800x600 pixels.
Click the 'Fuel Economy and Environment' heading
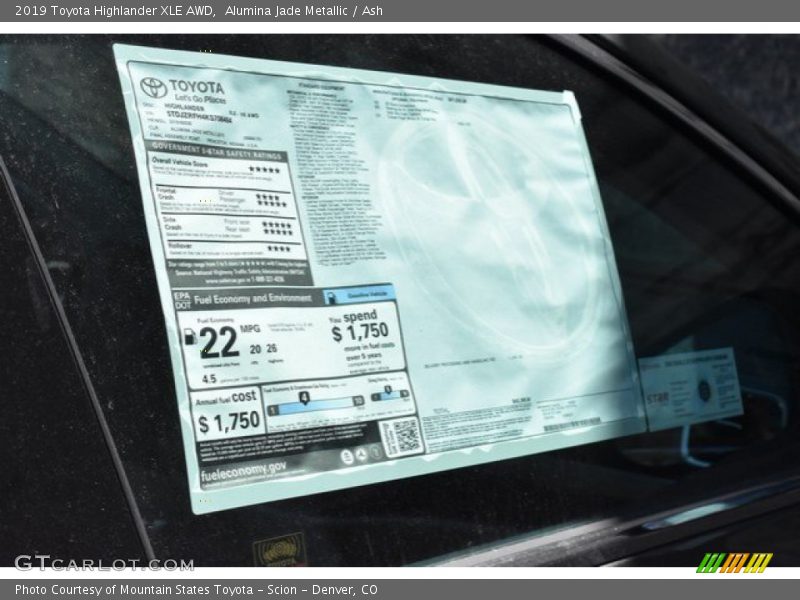[253, 298]
